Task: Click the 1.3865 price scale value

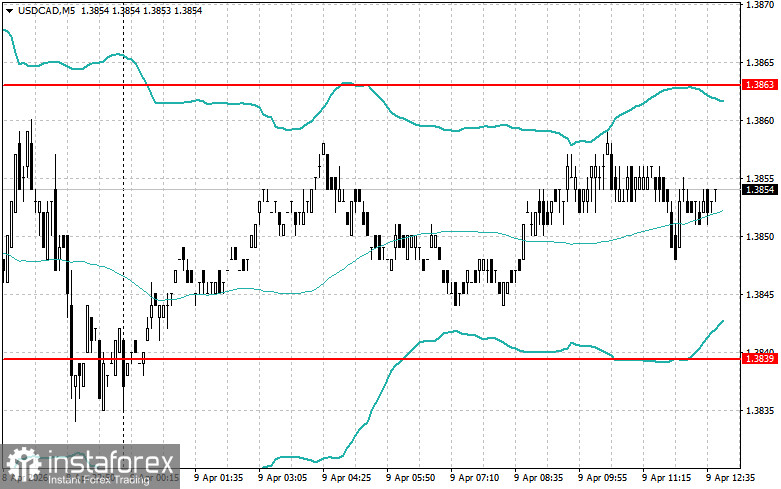Action: click(x=760, y=63)
